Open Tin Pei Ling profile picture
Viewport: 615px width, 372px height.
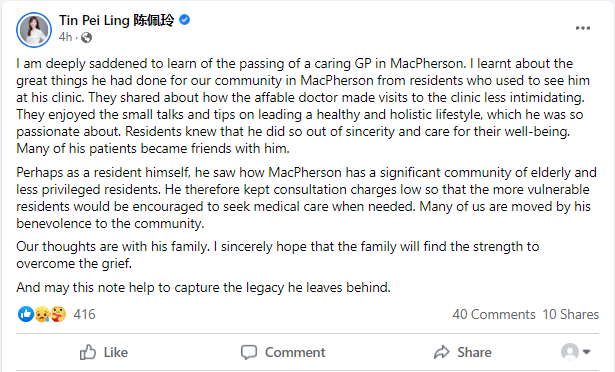34,30
